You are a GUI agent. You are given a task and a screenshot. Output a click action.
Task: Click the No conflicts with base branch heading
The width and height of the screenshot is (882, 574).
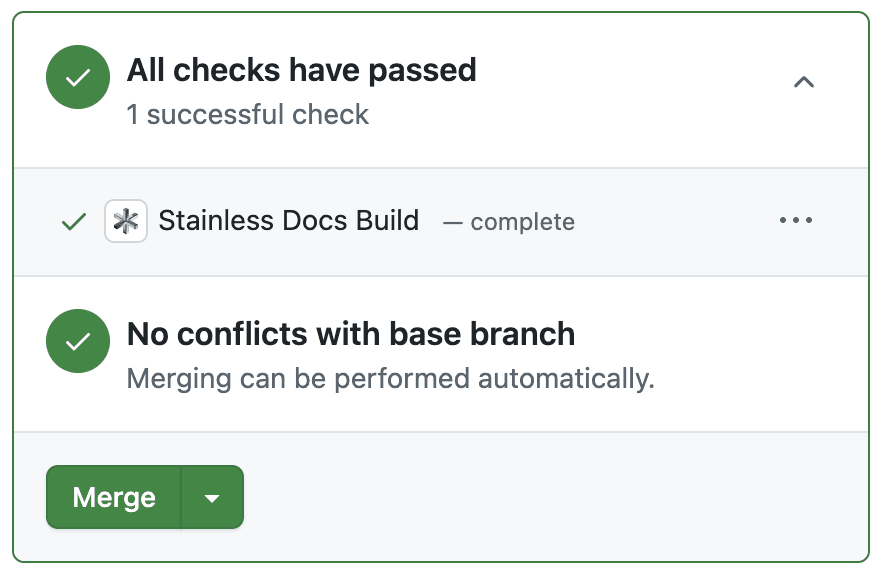(x=350, y=333)
